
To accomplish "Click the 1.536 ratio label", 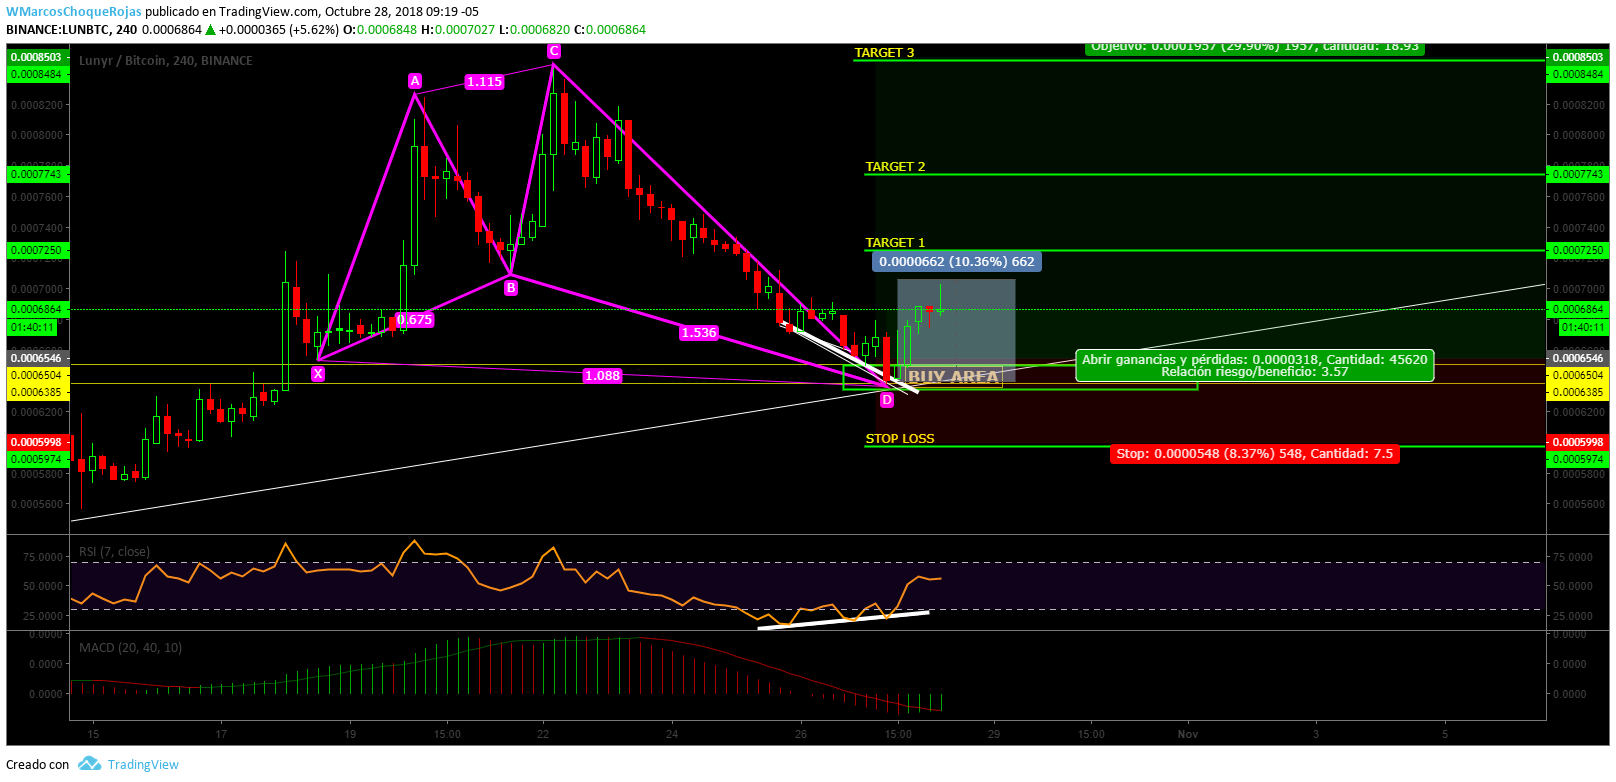I will (699, 333).
